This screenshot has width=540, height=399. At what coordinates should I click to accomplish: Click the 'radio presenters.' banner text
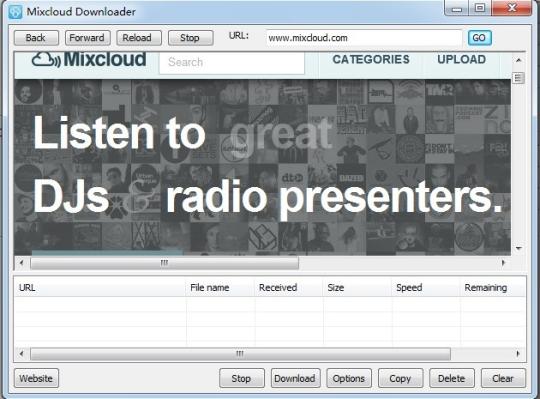point(334,199)
